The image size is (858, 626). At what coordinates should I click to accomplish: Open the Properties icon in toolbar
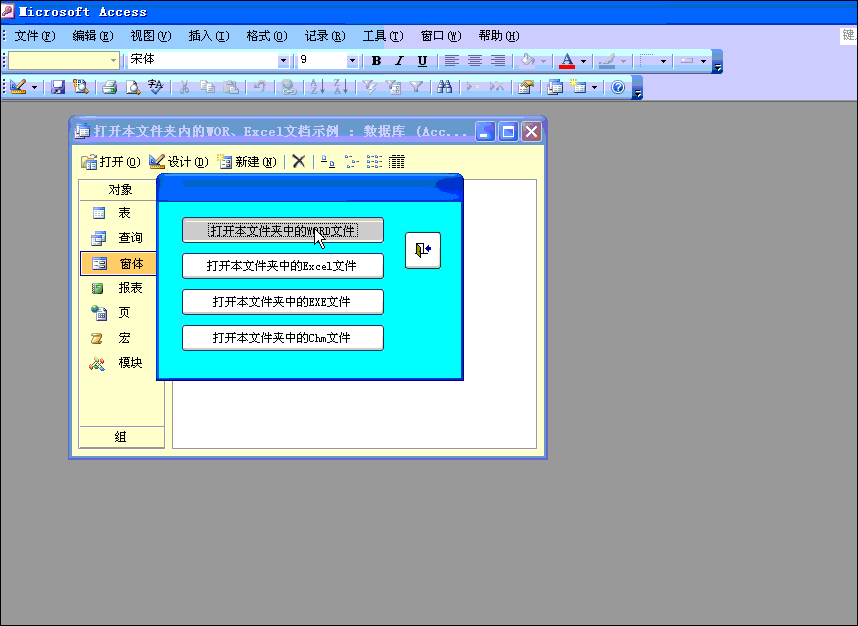point(526,87)
